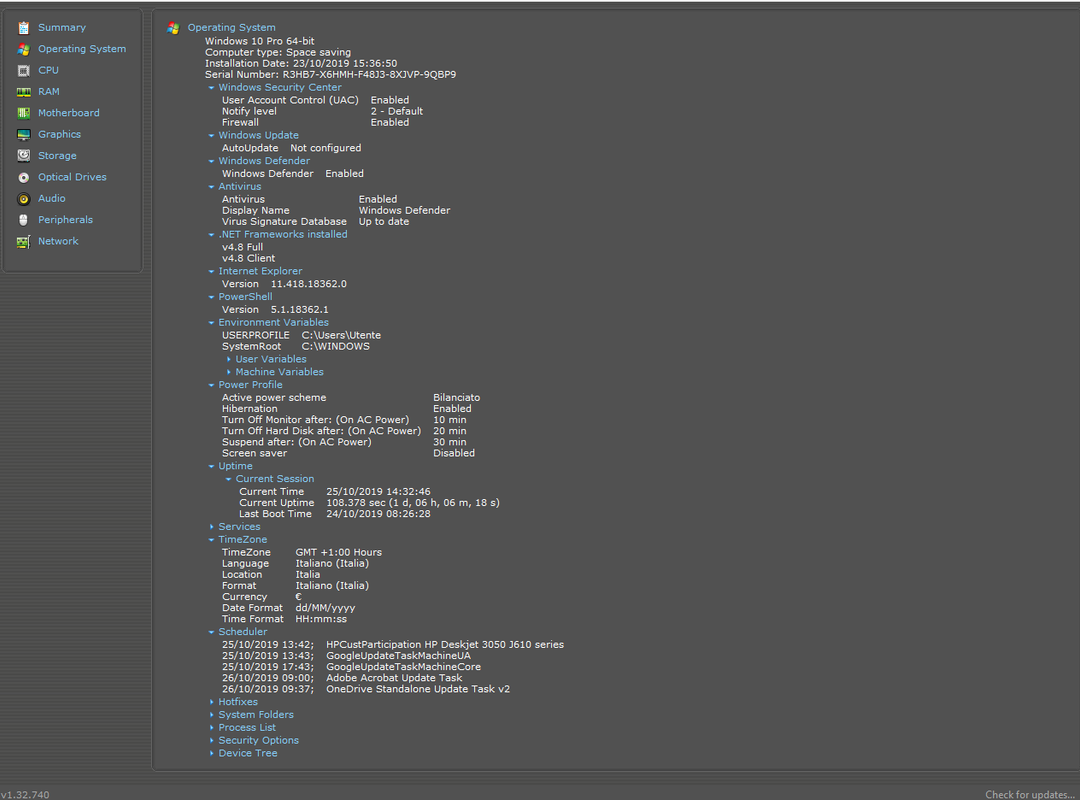1080x800 pixels.
Task: Open the Summary section
Action: pos(61,28)
